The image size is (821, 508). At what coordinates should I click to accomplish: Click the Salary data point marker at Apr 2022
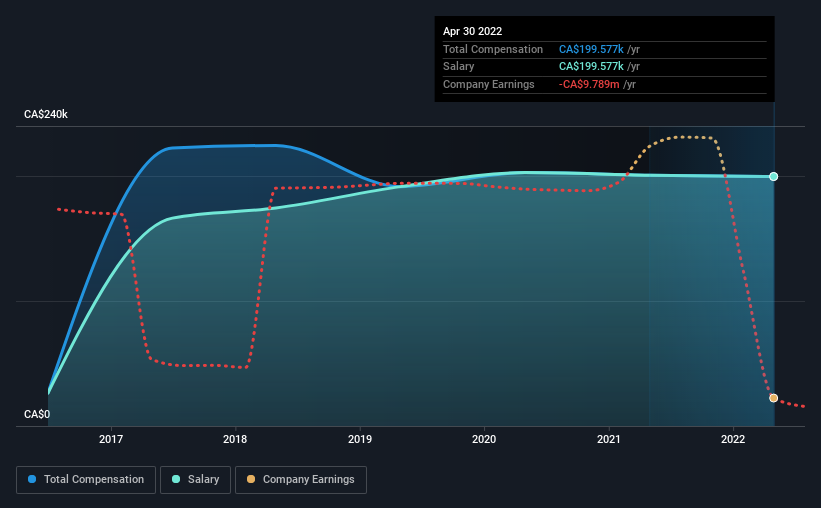pyautogui.click(x=773, y=176)
